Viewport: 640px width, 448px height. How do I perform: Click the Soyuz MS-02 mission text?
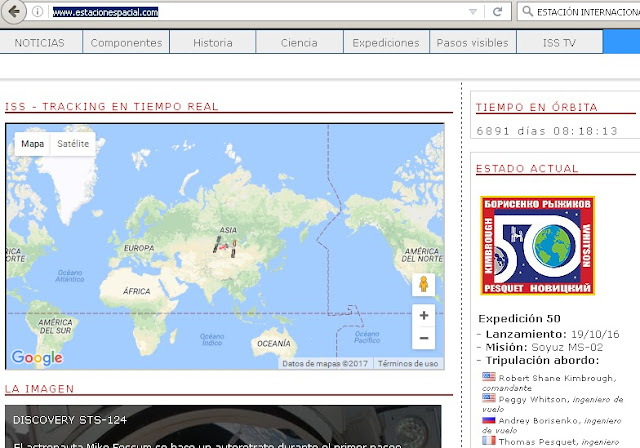click(567, 347)
